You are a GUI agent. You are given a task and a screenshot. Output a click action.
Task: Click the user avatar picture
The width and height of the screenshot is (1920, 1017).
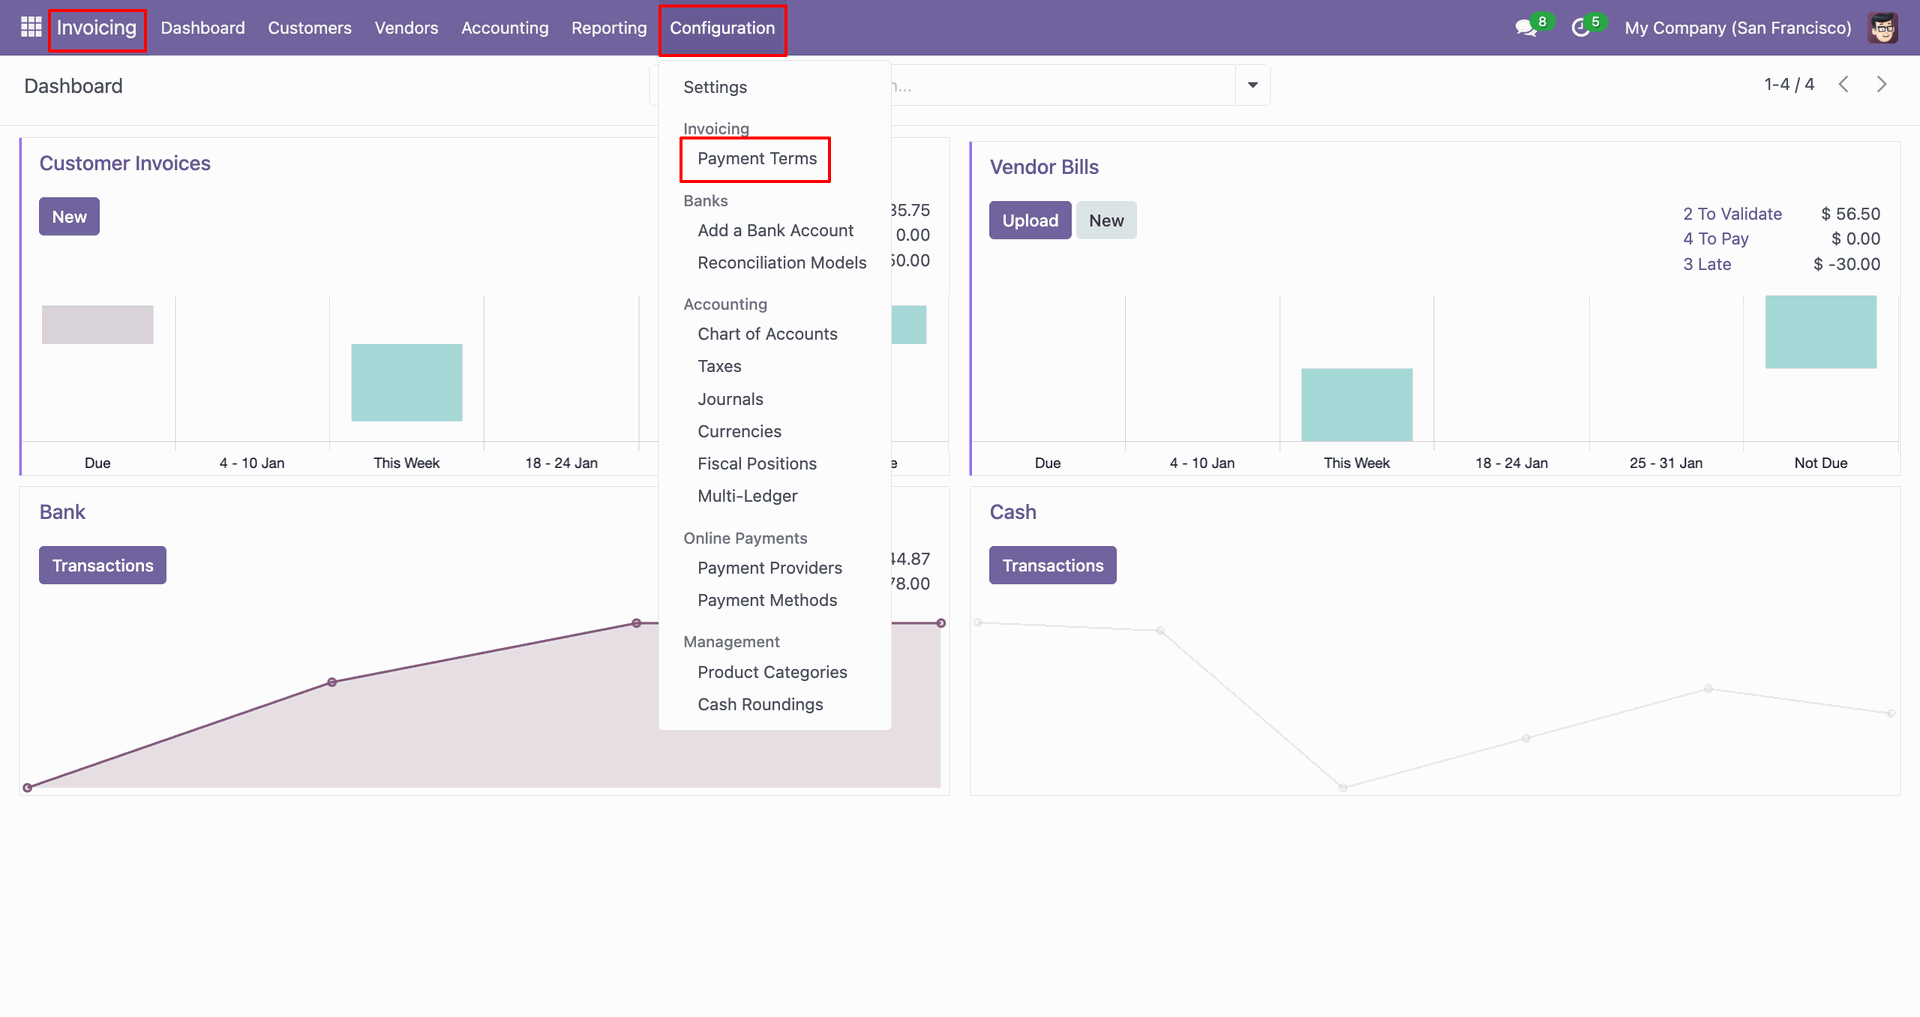point(1883,28)
